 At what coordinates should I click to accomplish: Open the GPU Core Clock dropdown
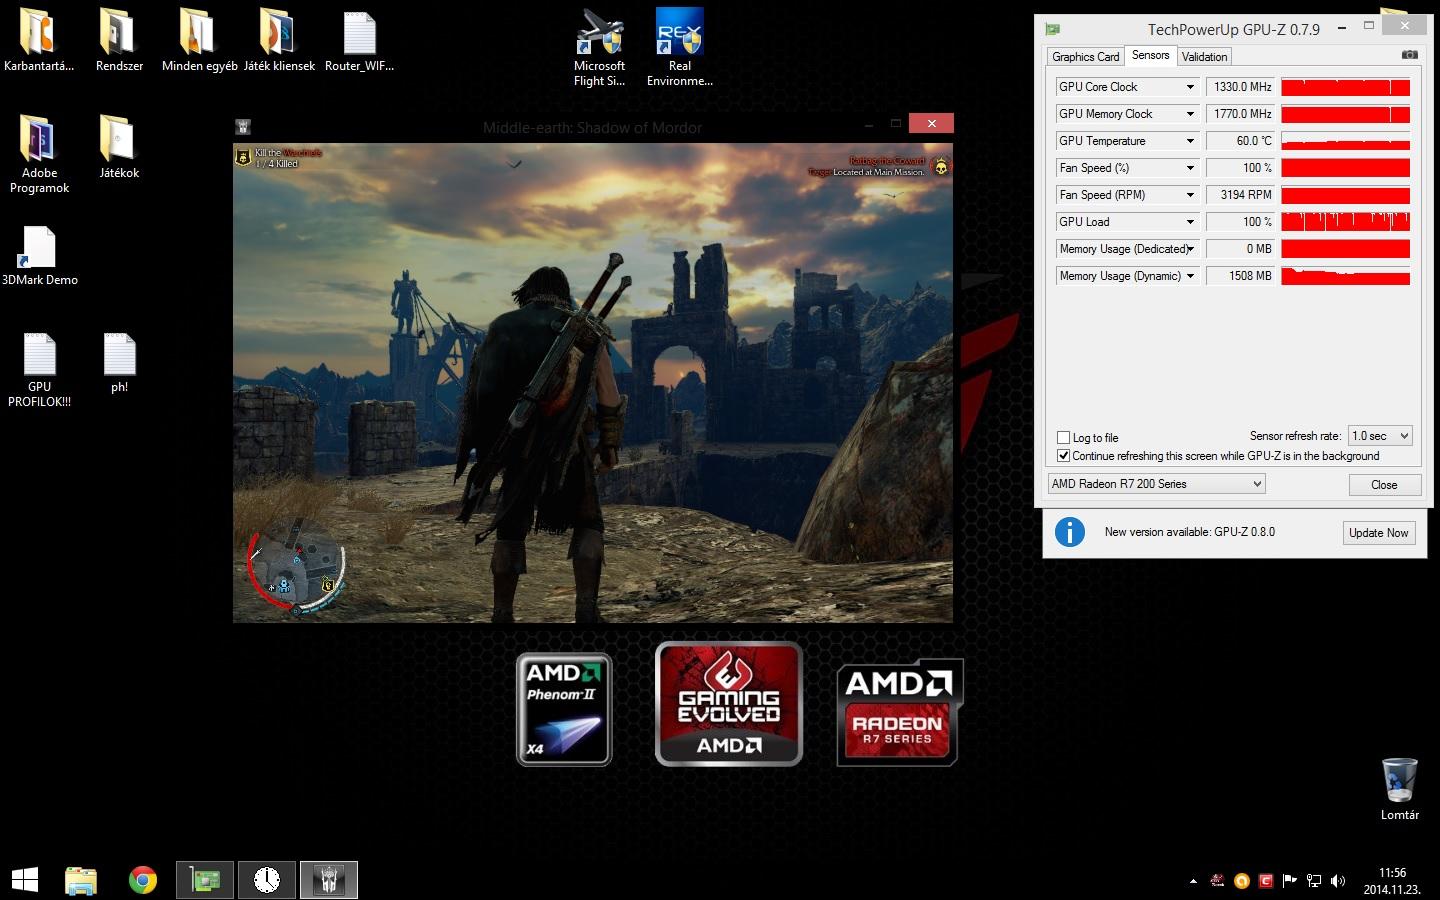[x=1190, y=87]
